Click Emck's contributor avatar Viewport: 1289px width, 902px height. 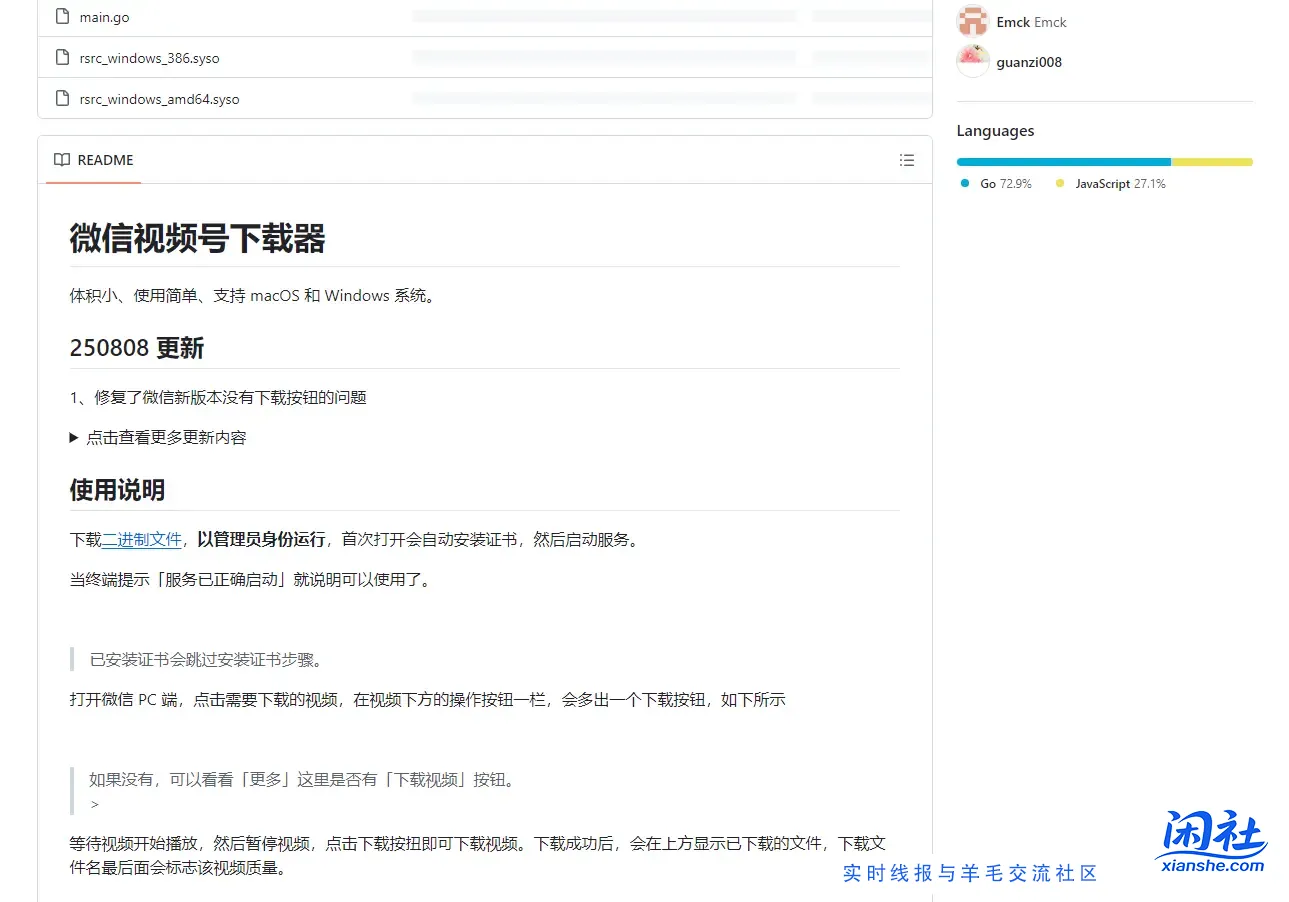[x=971, y=21]
